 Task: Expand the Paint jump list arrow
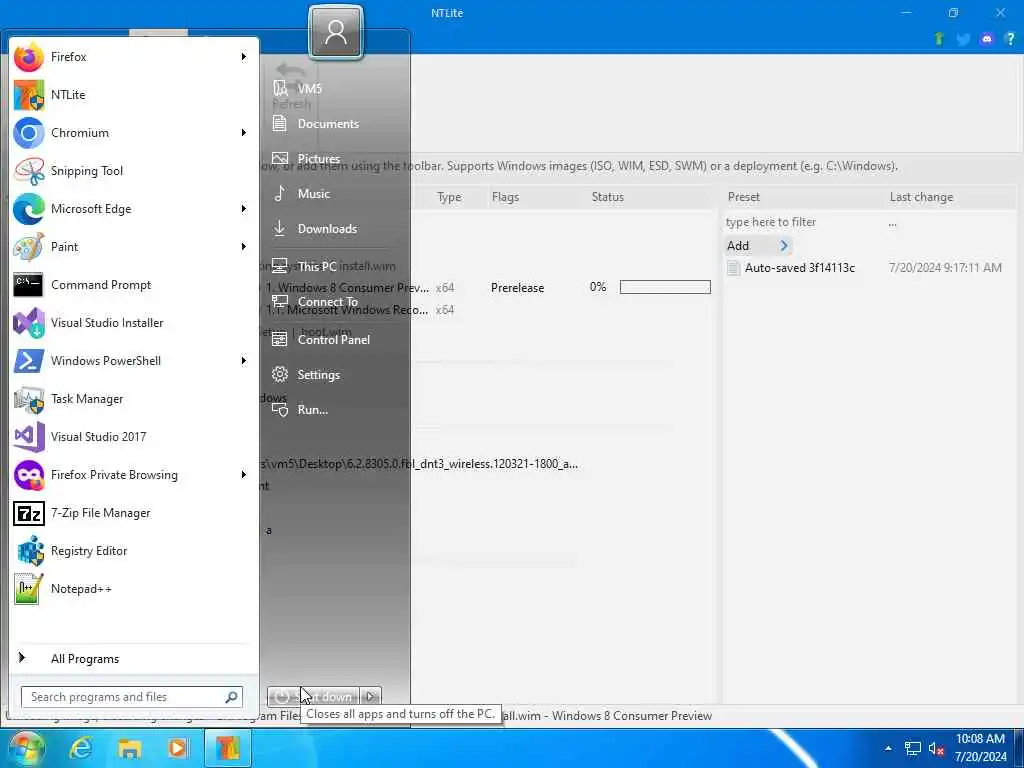[x=244, y=247]
